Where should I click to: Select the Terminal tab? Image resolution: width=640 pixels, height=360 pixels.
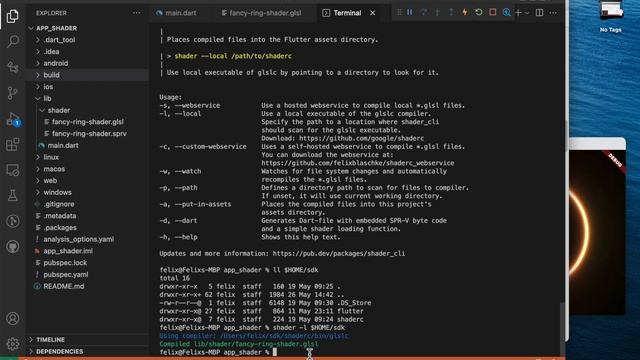tap(347, 13)
